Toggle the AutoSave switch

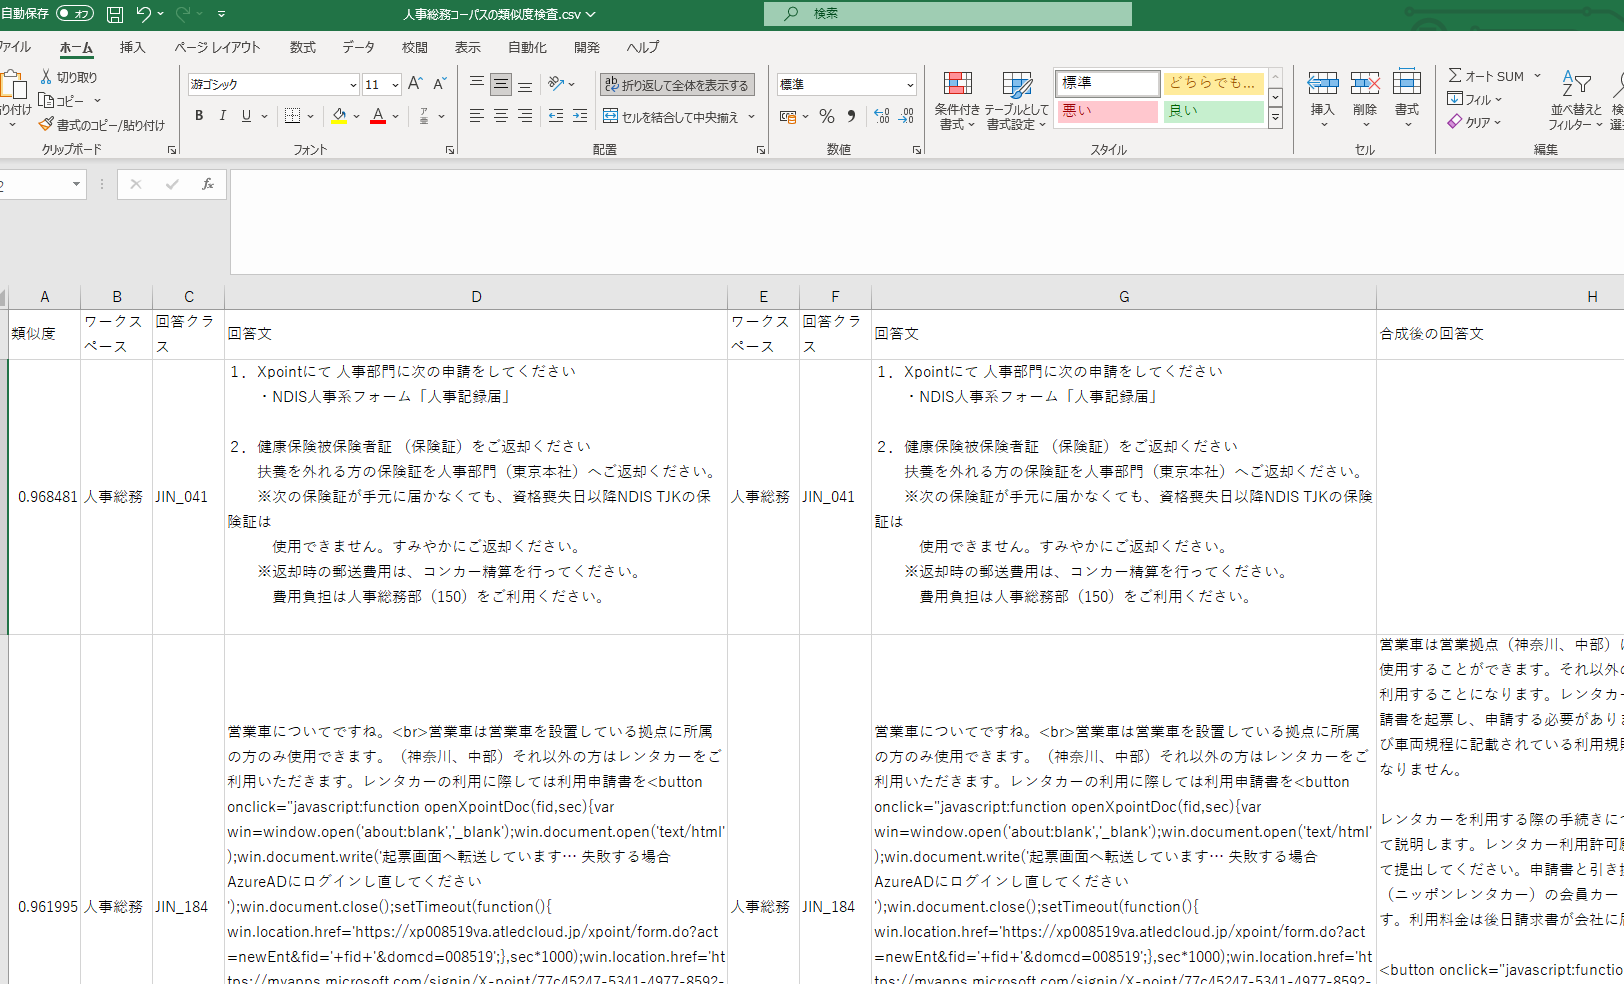coord(75,14)
